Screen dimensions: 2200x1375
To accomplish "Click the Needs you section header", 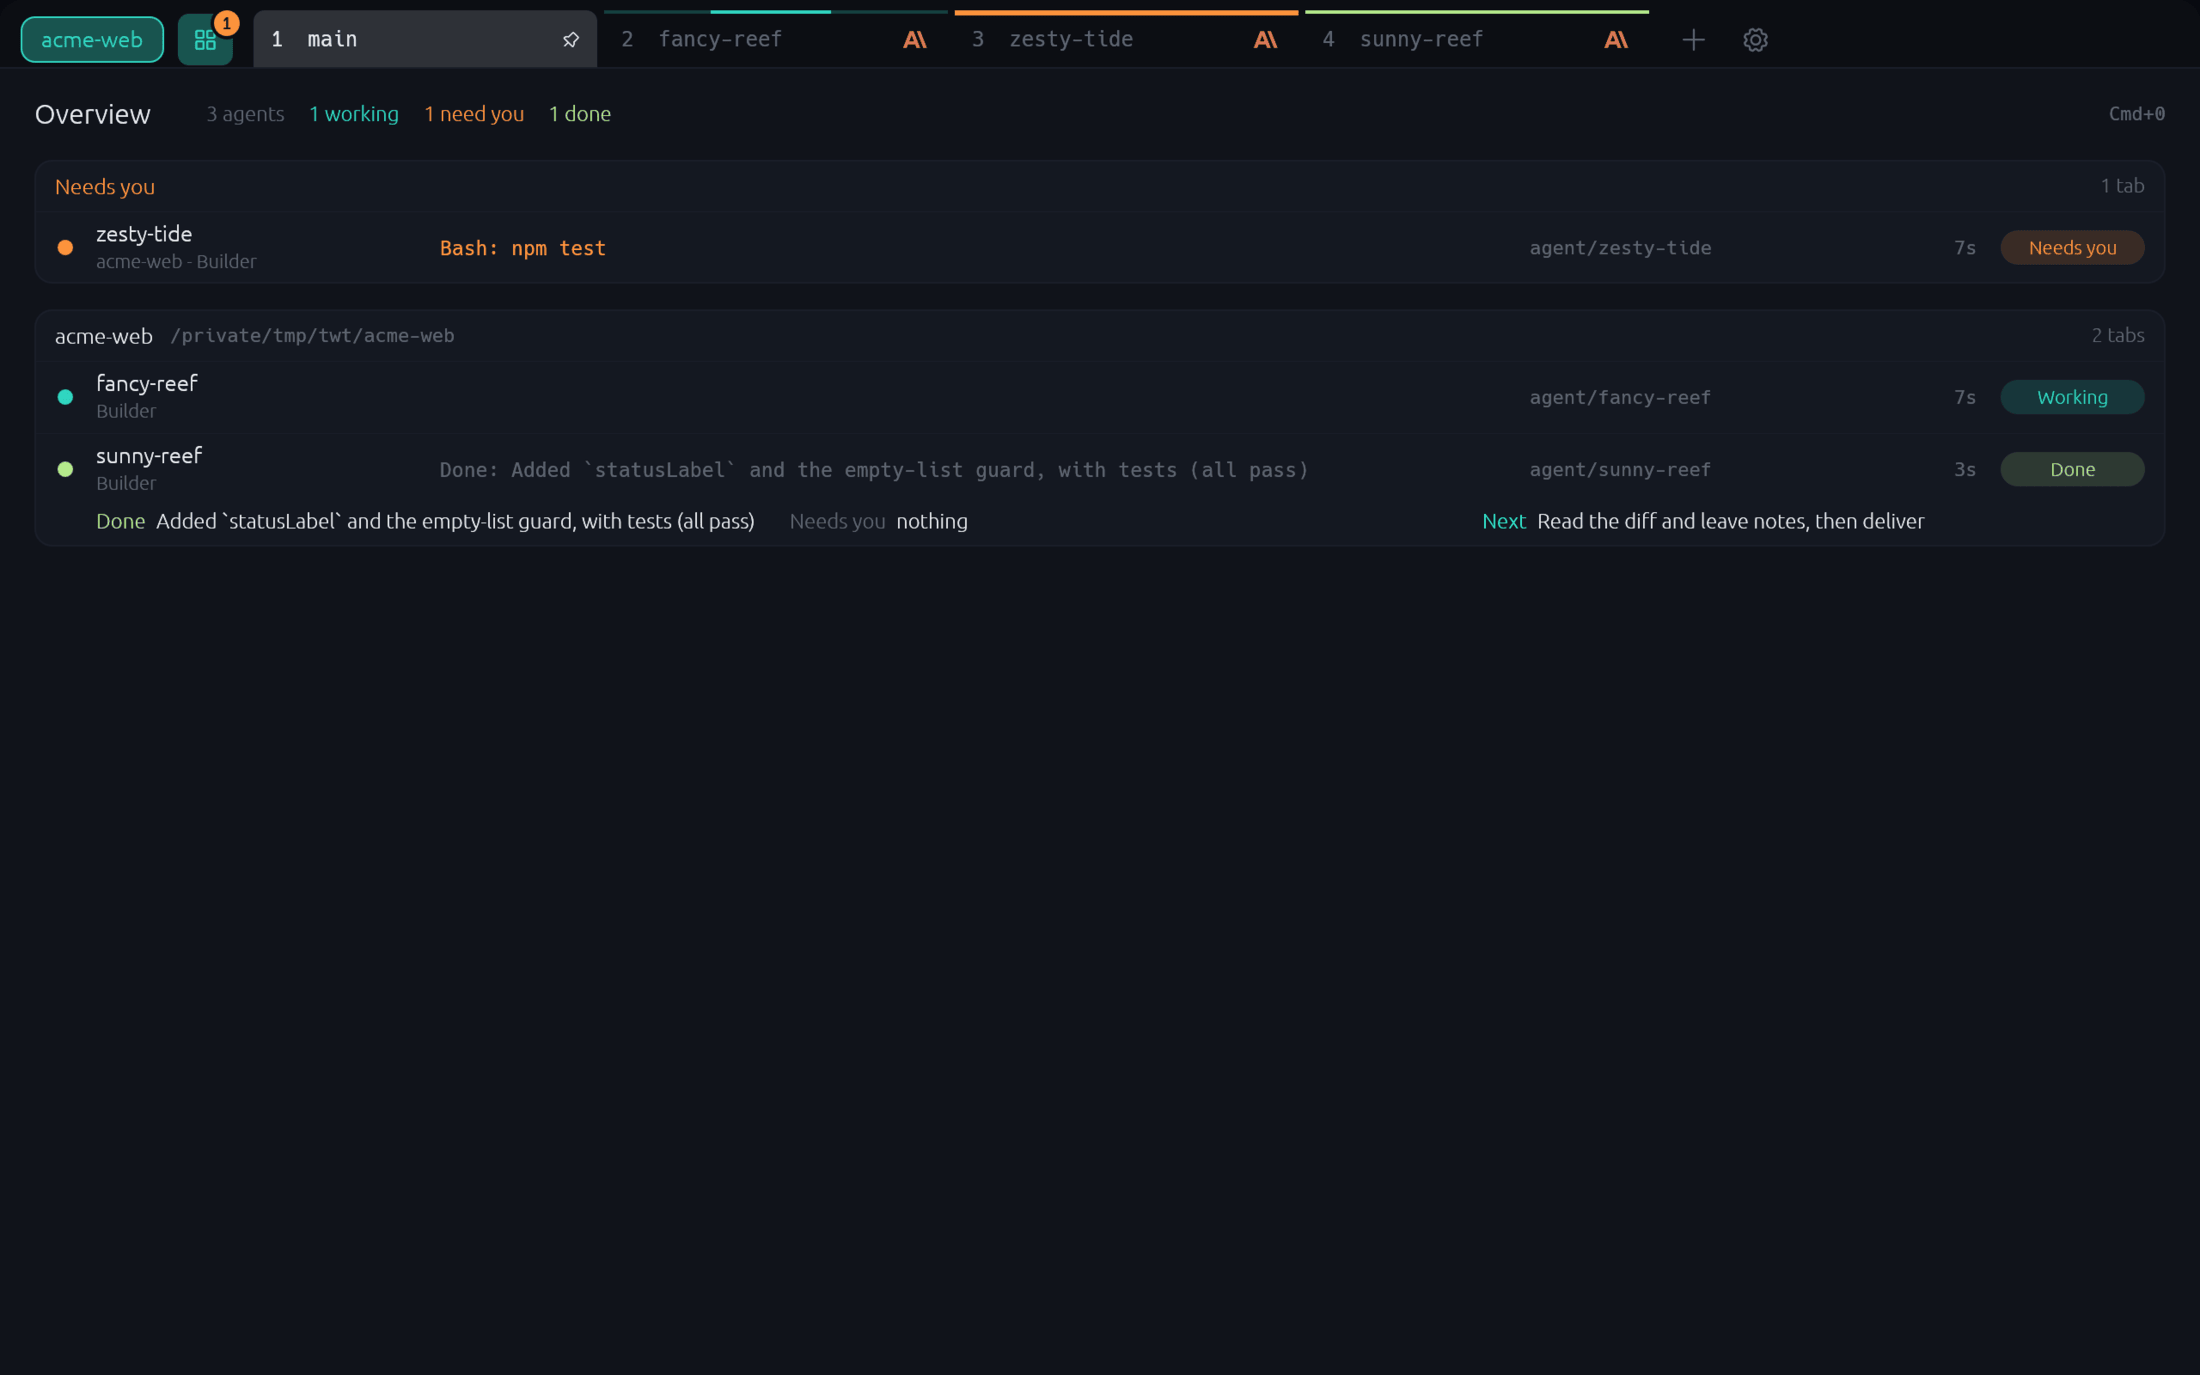I will [x=105, y=187].
